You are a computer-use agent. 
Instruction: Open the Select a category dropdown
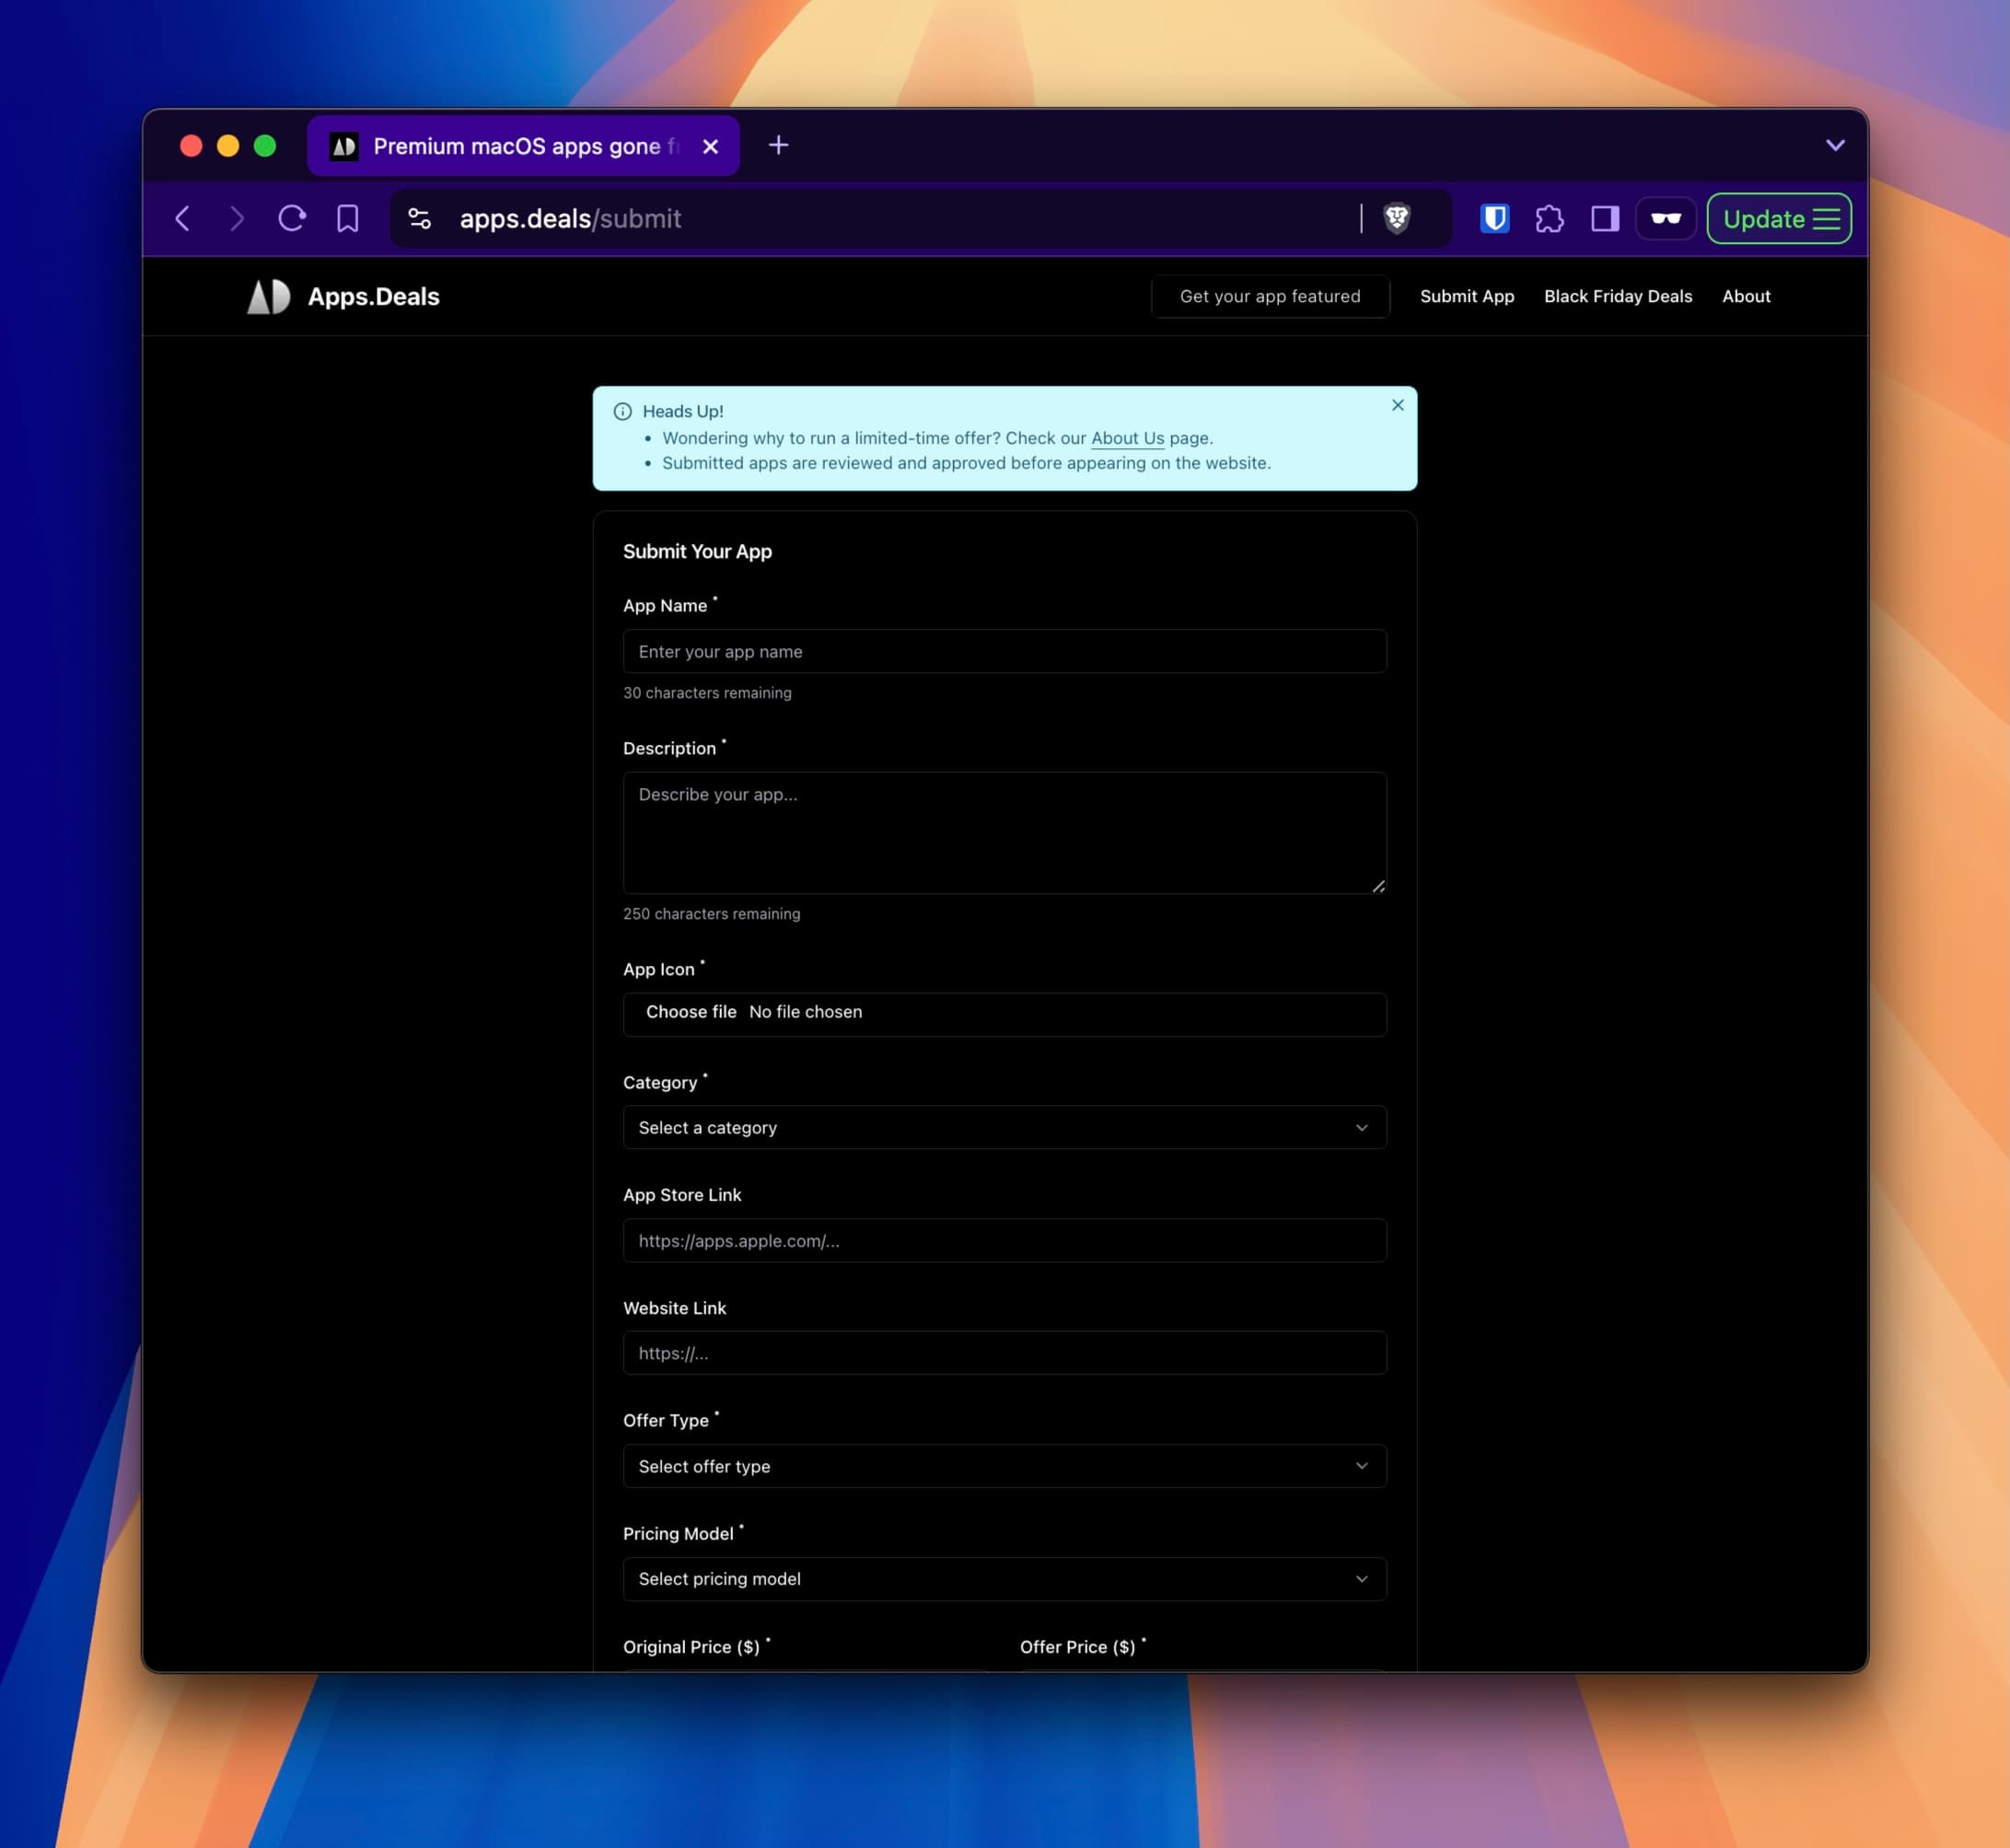(x=1004, y=1127)
